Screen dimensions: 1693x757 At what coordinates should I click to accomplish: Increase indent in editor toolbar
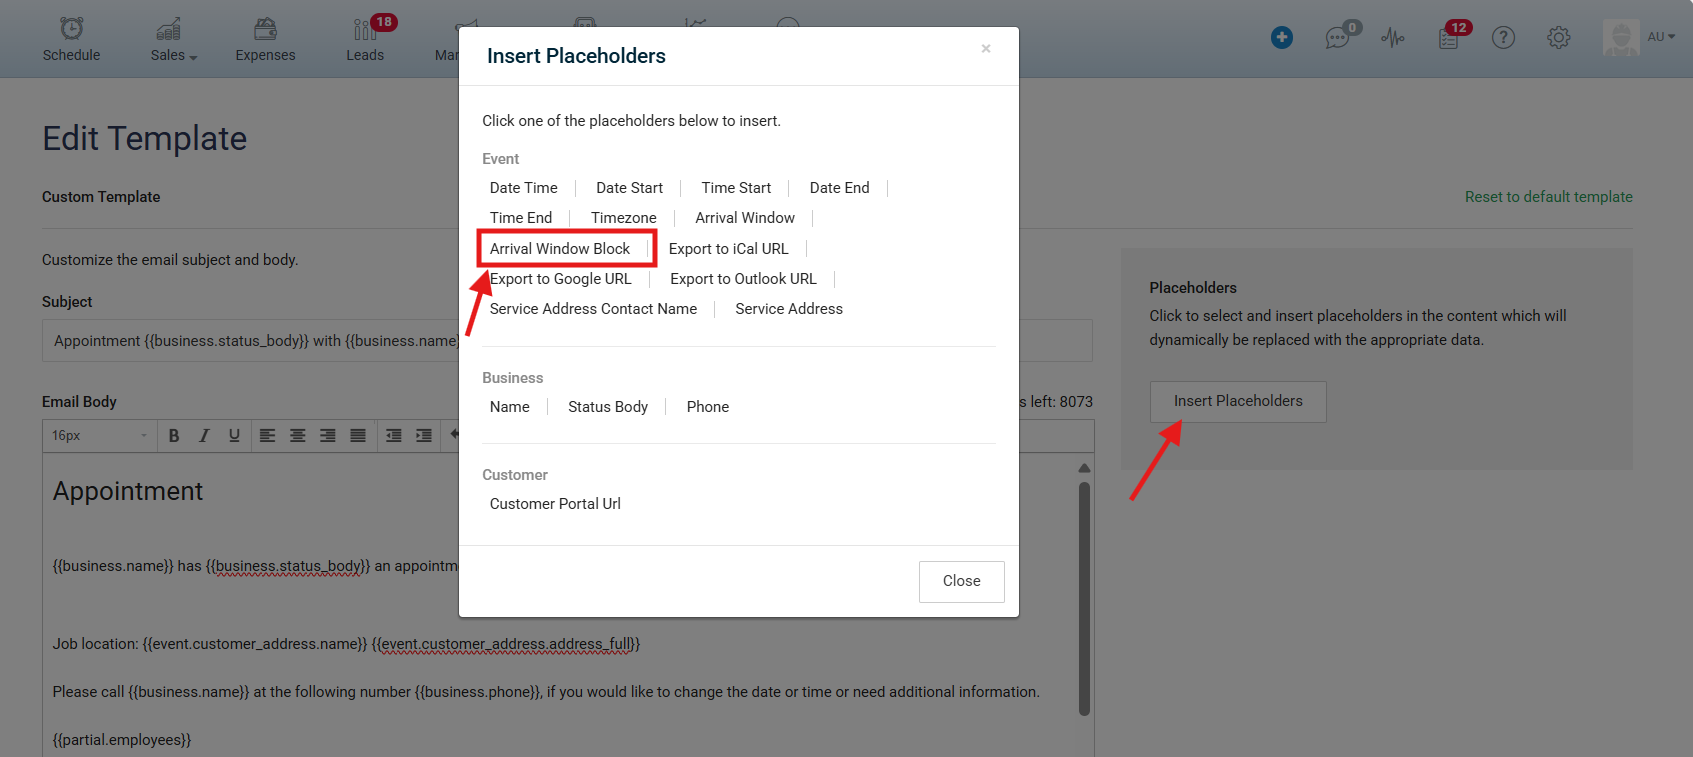[424, 435]
